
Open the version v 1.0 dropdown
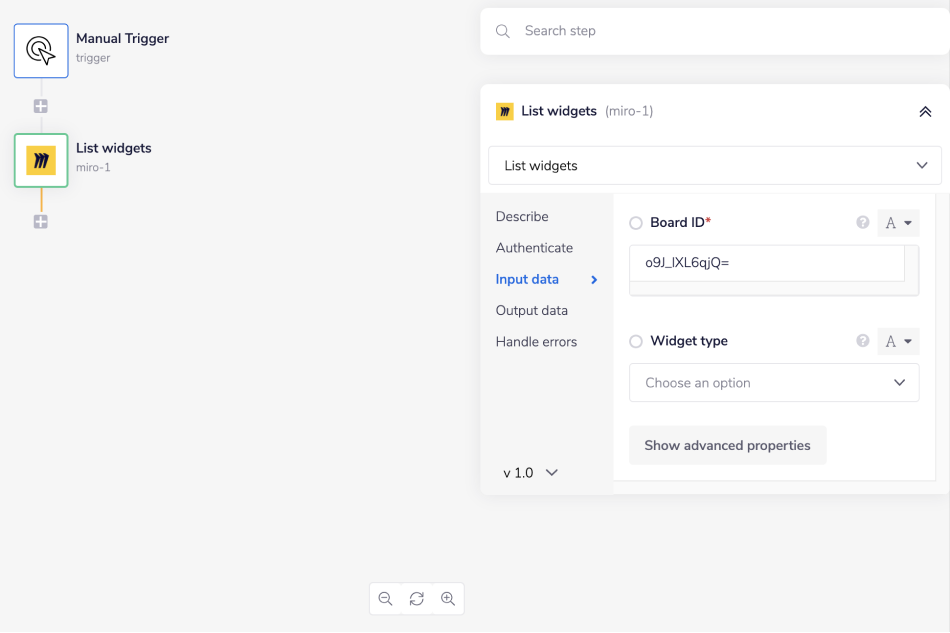pyautogui.click(x=530, y=473)
